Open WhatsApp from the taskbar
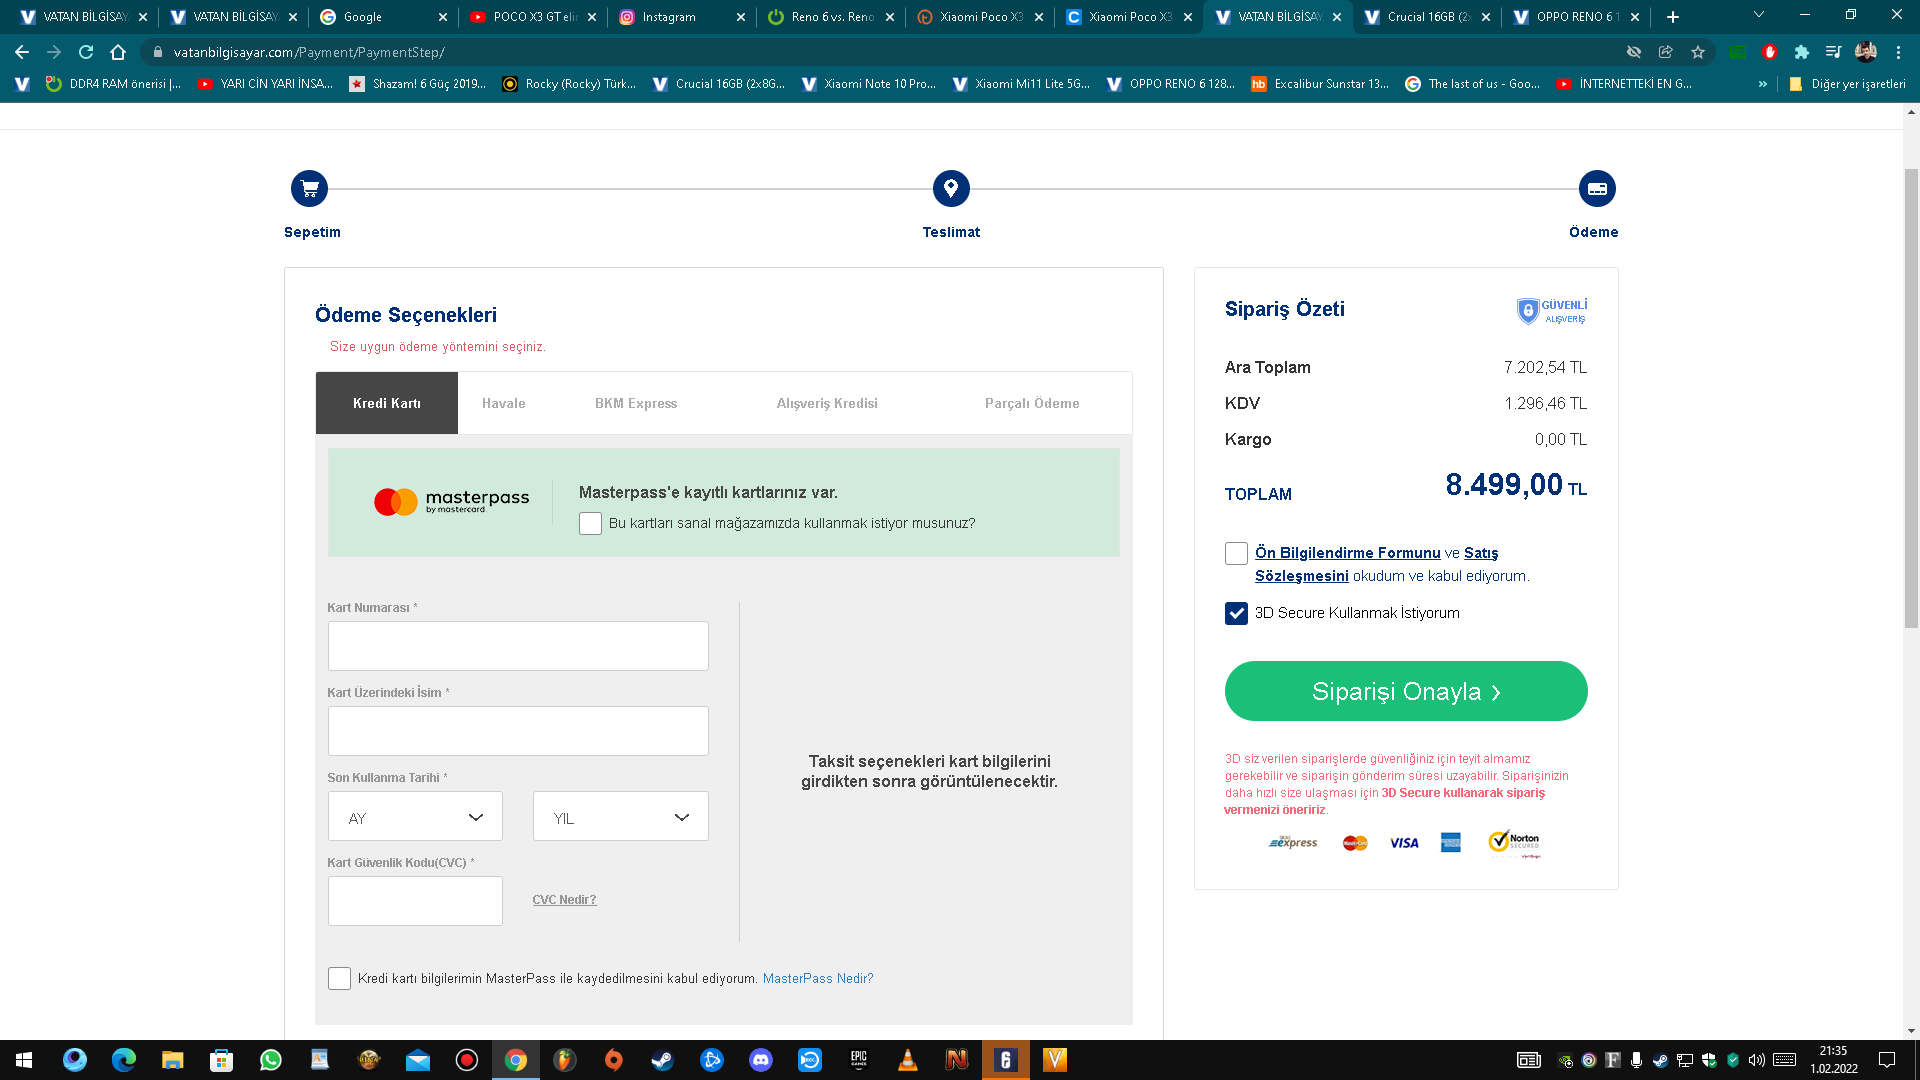The width and height of the screenshot is (1920, 1080). 270,1060
